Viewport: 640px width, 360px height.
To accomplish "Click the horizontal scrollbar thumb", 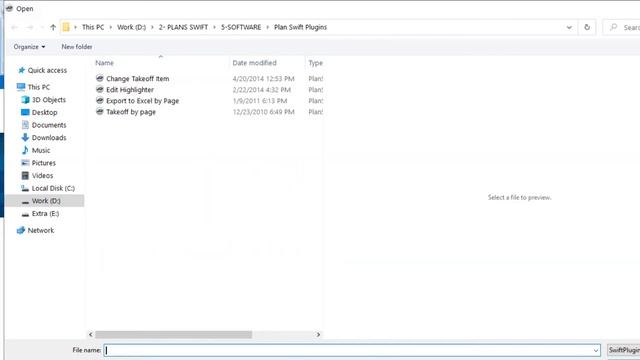I will click(173, 334).
